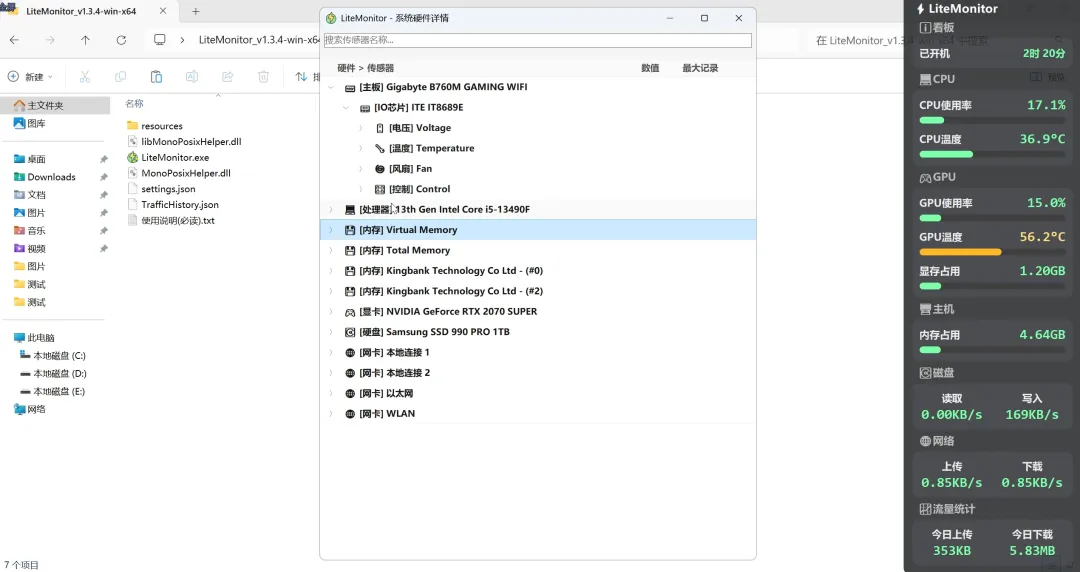This screenshot has height=572, width=1080.
Task: Click the motherboard icon beside Gigabyte B760M
Action: tap(350, 88)
